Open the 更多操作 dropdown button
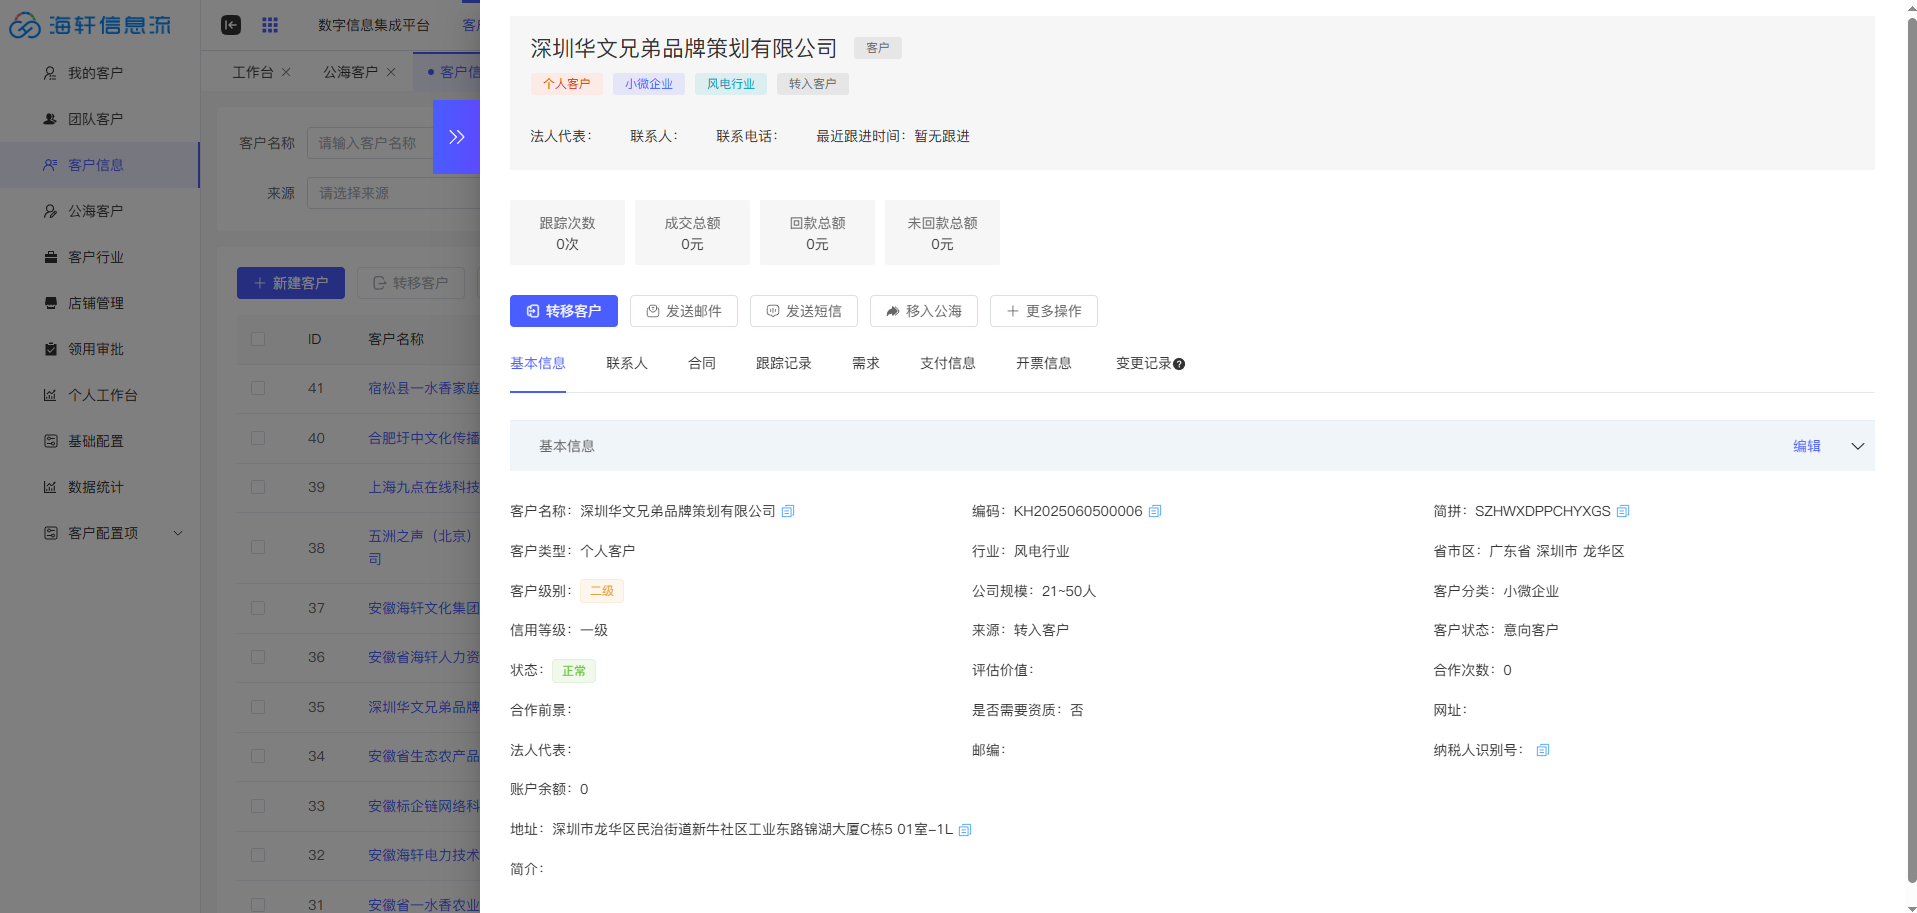 tap(1043, 311)
